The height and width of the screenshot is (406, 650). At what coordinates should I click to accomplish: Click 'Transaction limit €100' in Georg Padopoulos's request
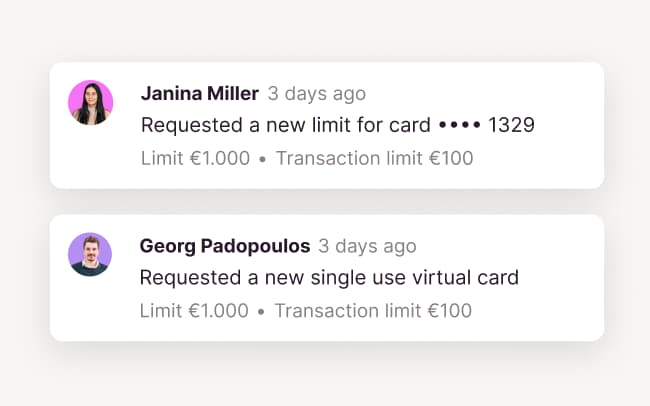(x=373, y=310)
